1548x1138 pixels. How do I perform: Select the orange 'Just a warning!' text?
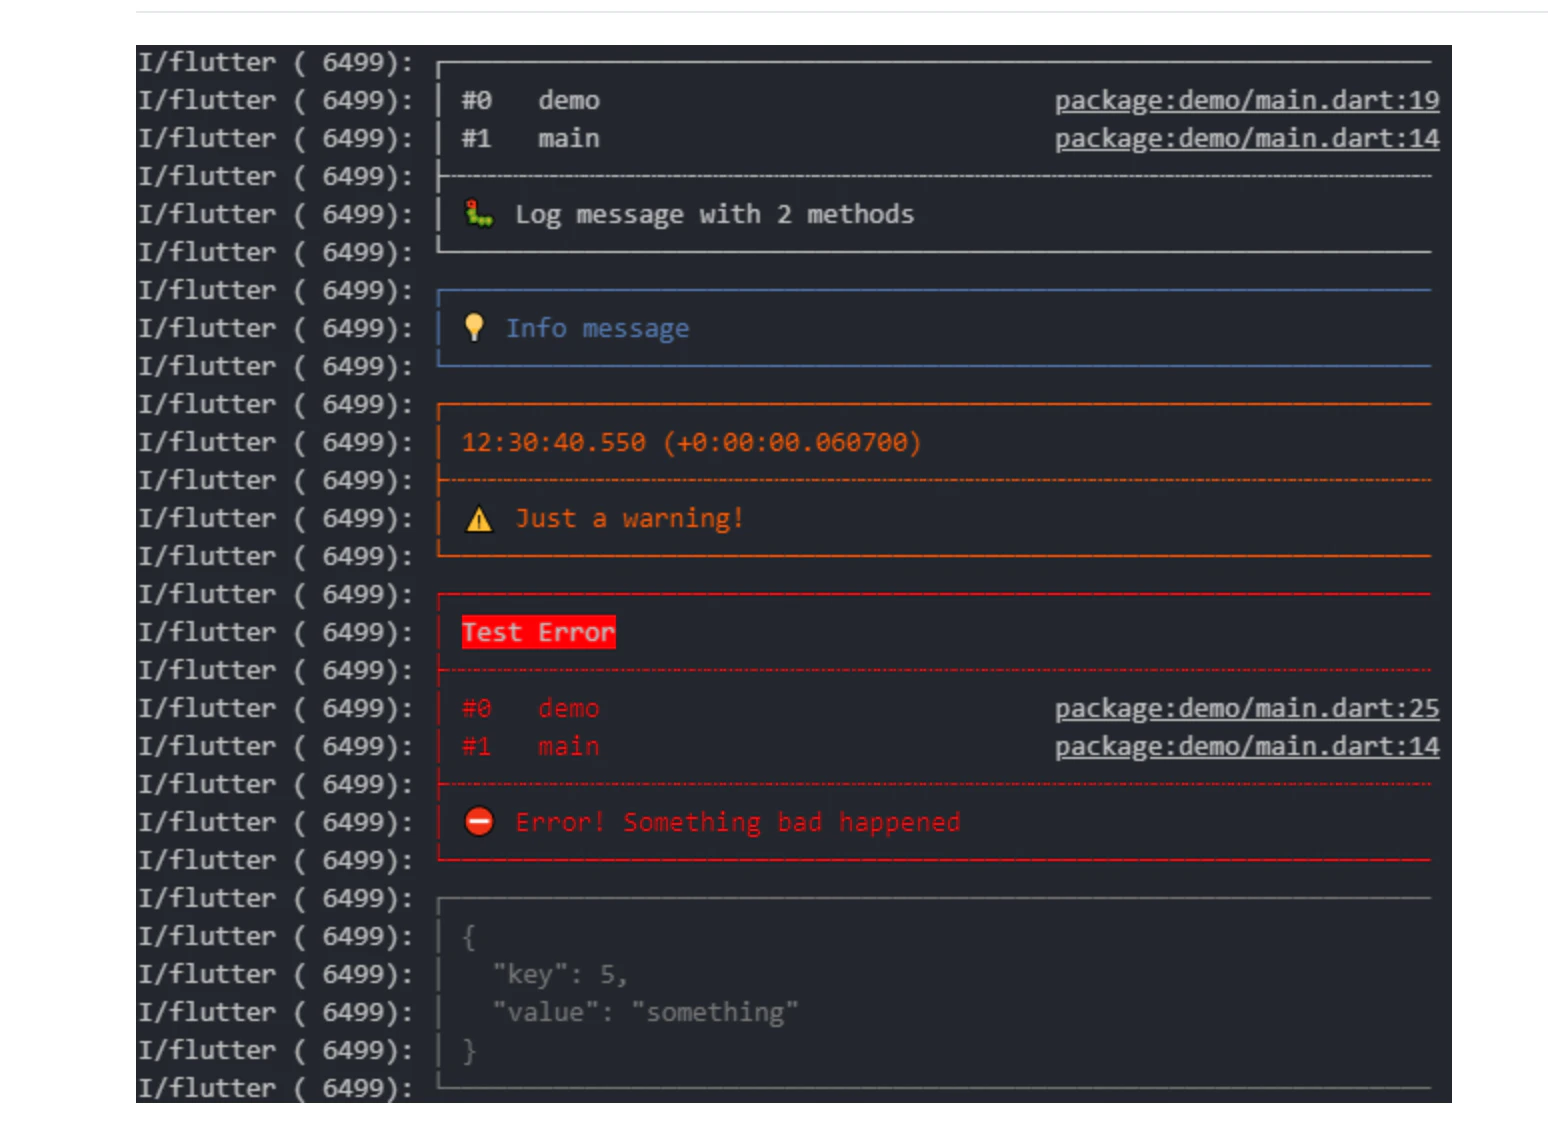click(629, 519)
